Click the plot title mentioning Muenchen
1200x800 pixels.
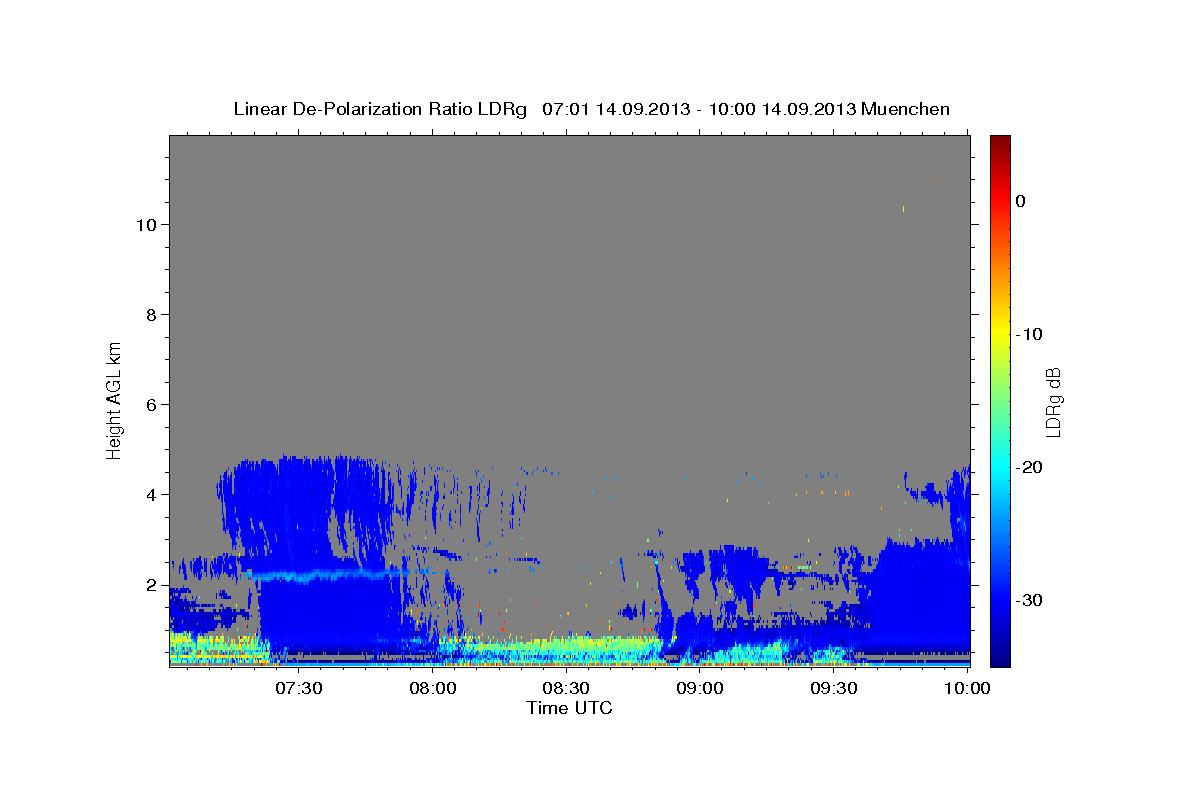click(x=592, y=109)
